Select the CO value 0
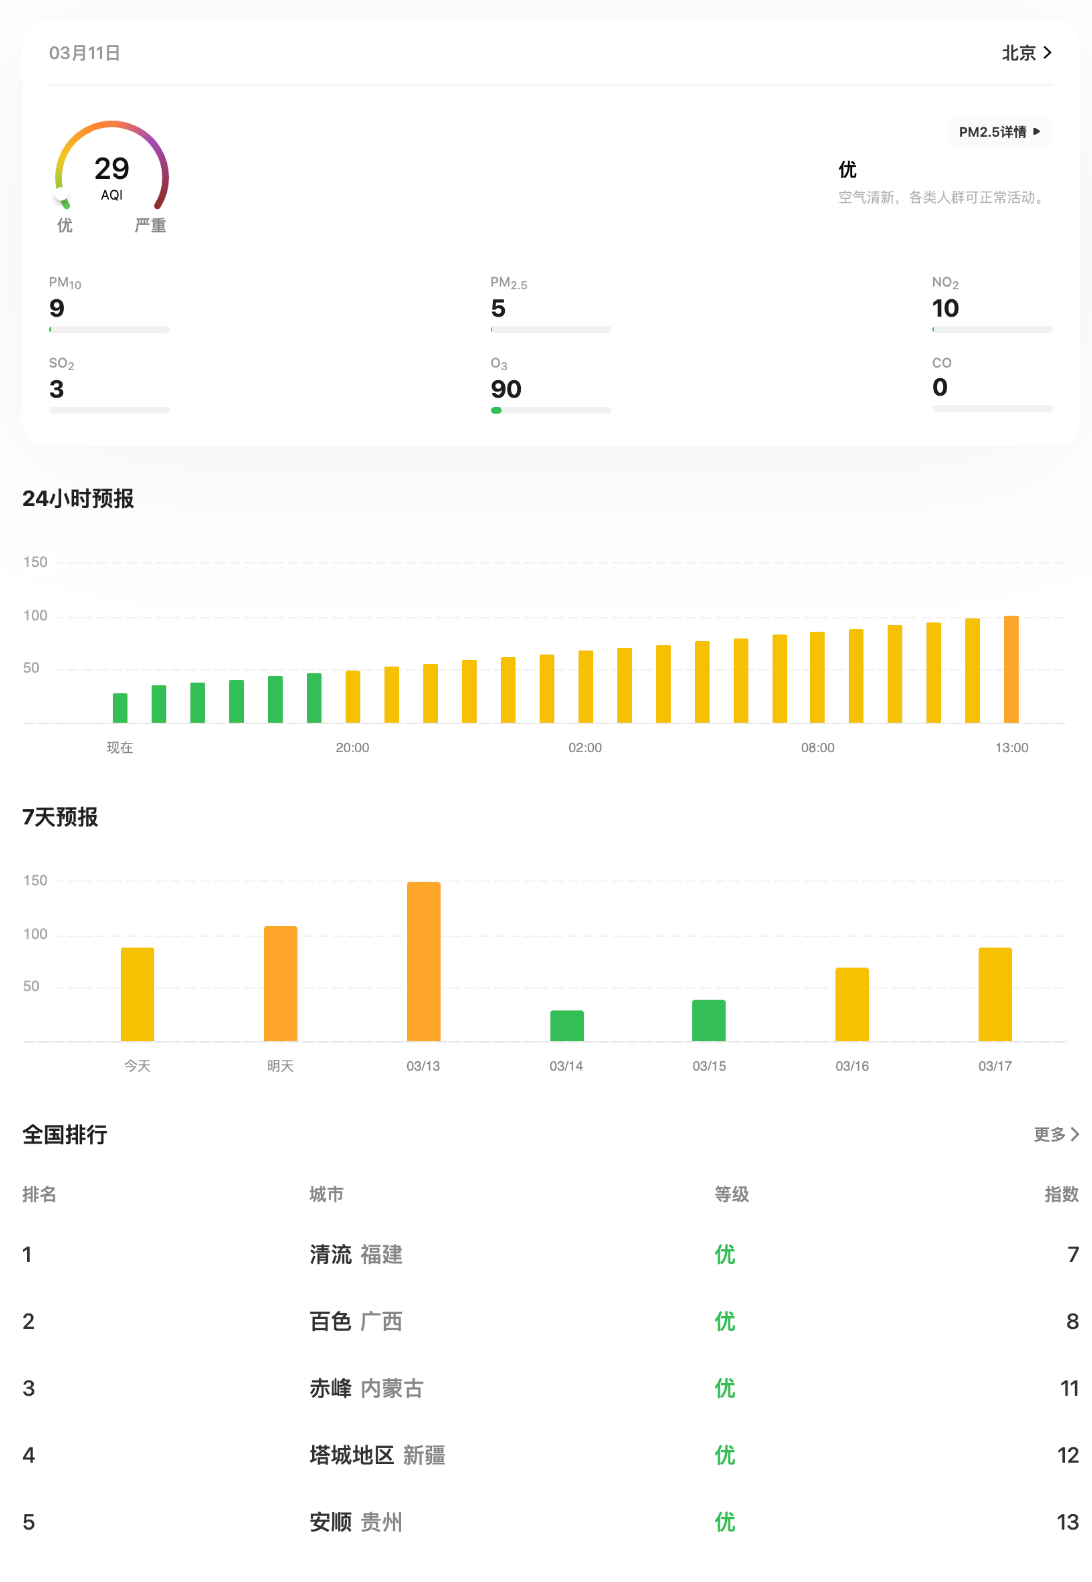The image size is (1092, 1582). pyautogui.click(x=940, y=388)
